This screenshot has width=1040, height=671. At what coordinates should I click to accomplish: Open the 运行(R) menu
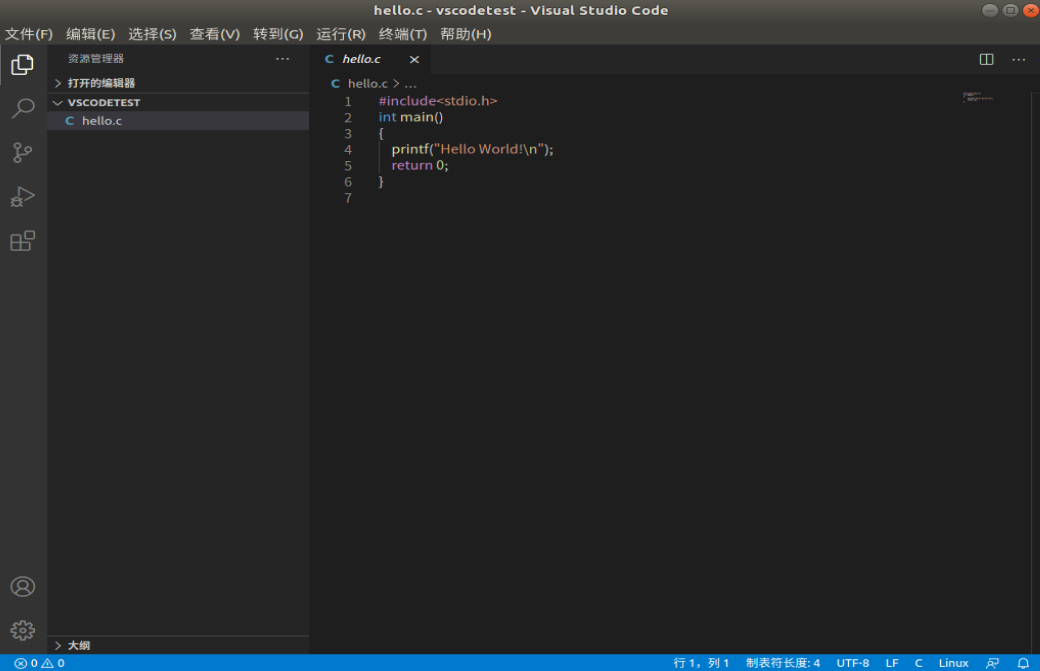tap(341, 34)
